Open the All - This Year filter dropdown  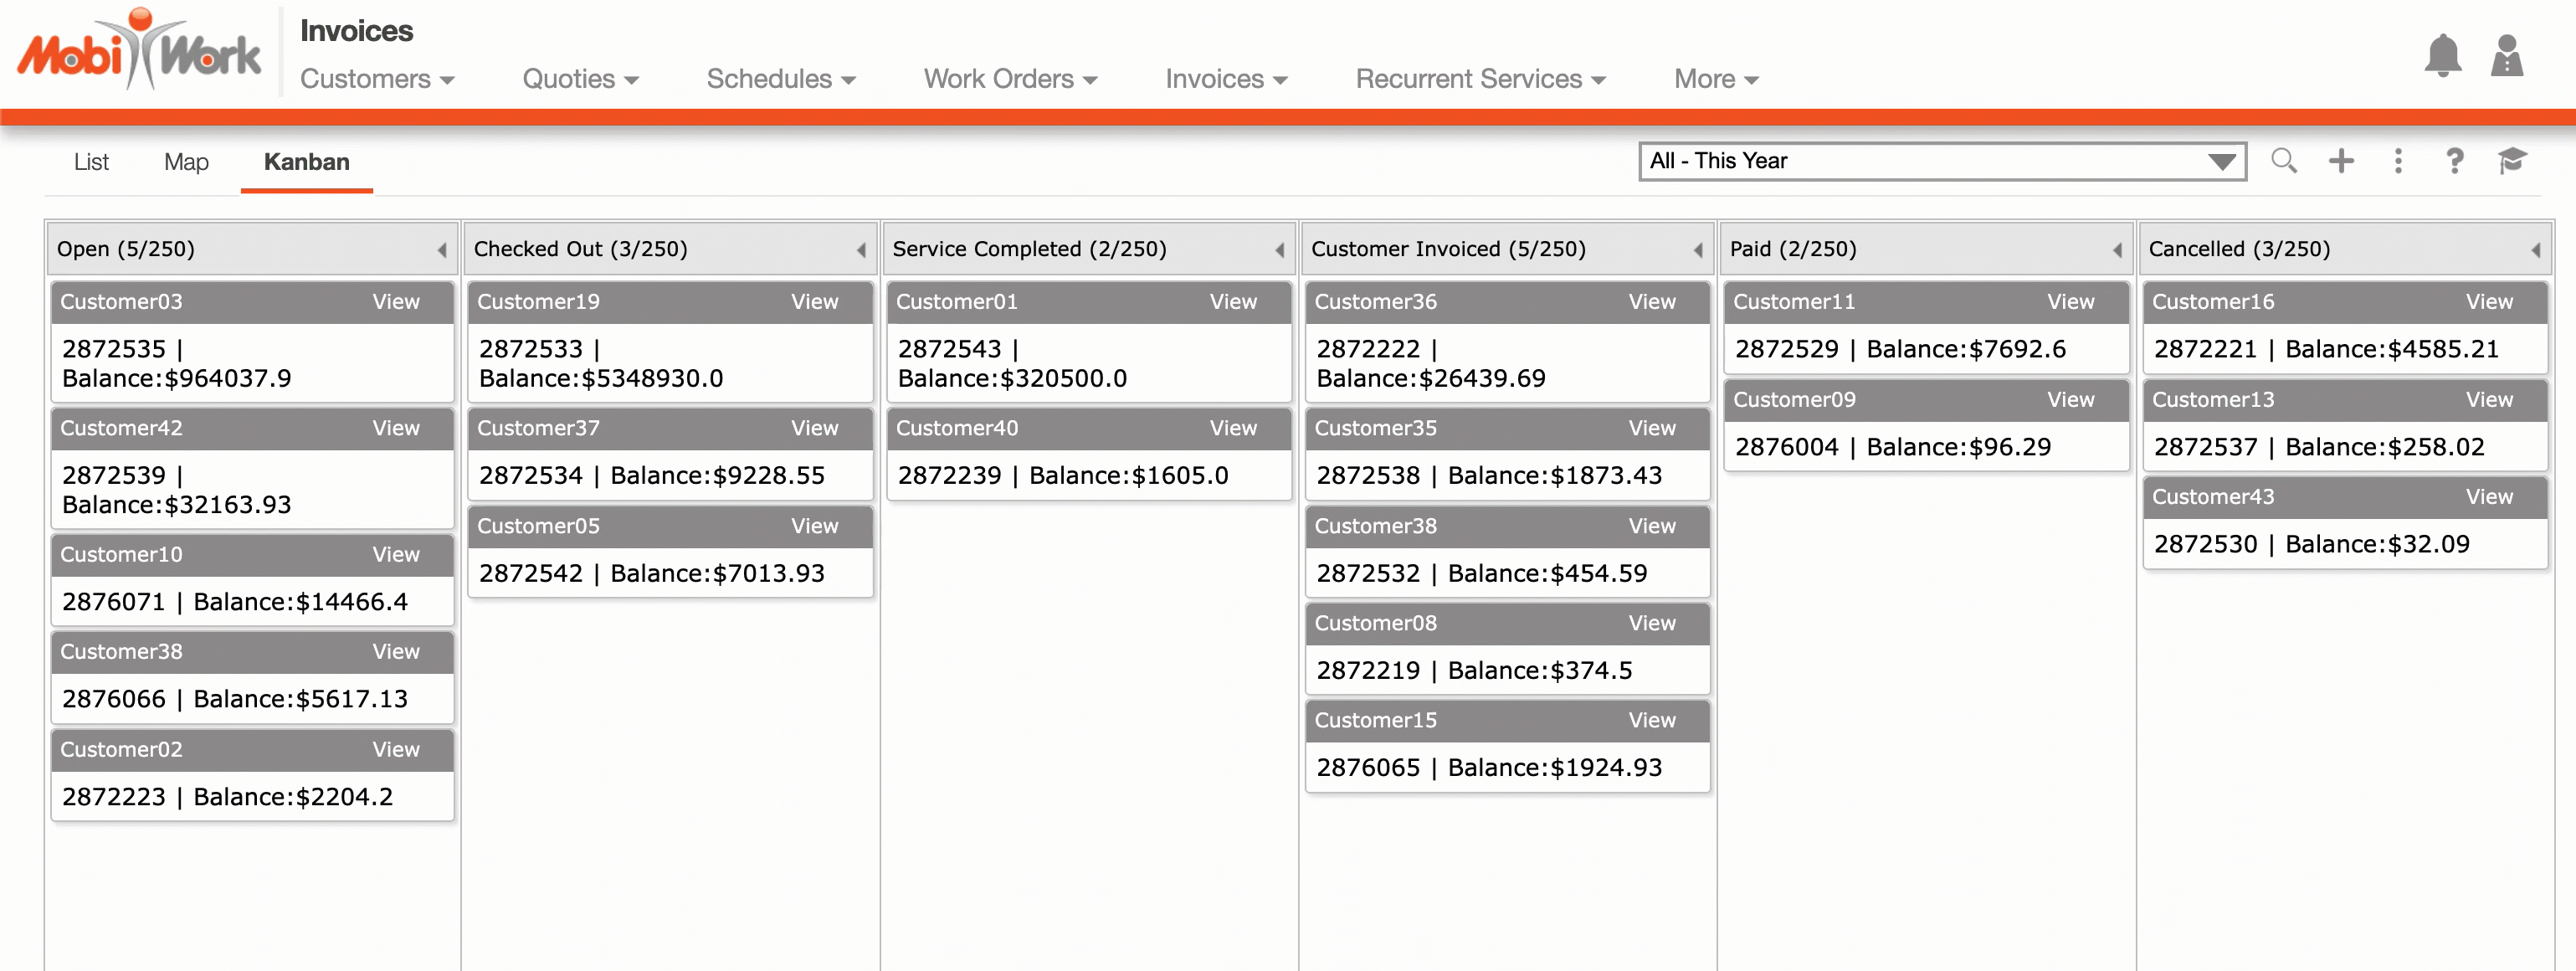pos(1941,161)
